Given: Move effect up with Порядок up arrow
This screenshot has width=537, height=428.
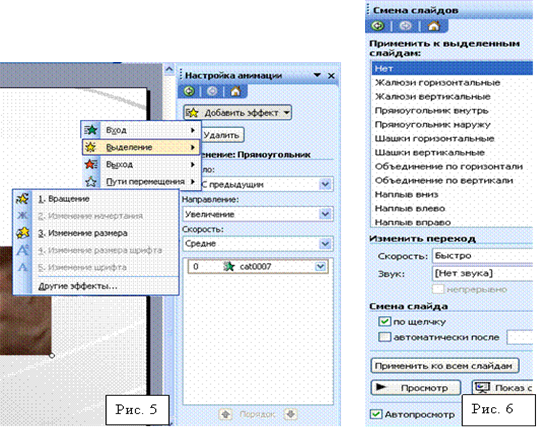Looking at the screenshot, I should pos(225,414).
